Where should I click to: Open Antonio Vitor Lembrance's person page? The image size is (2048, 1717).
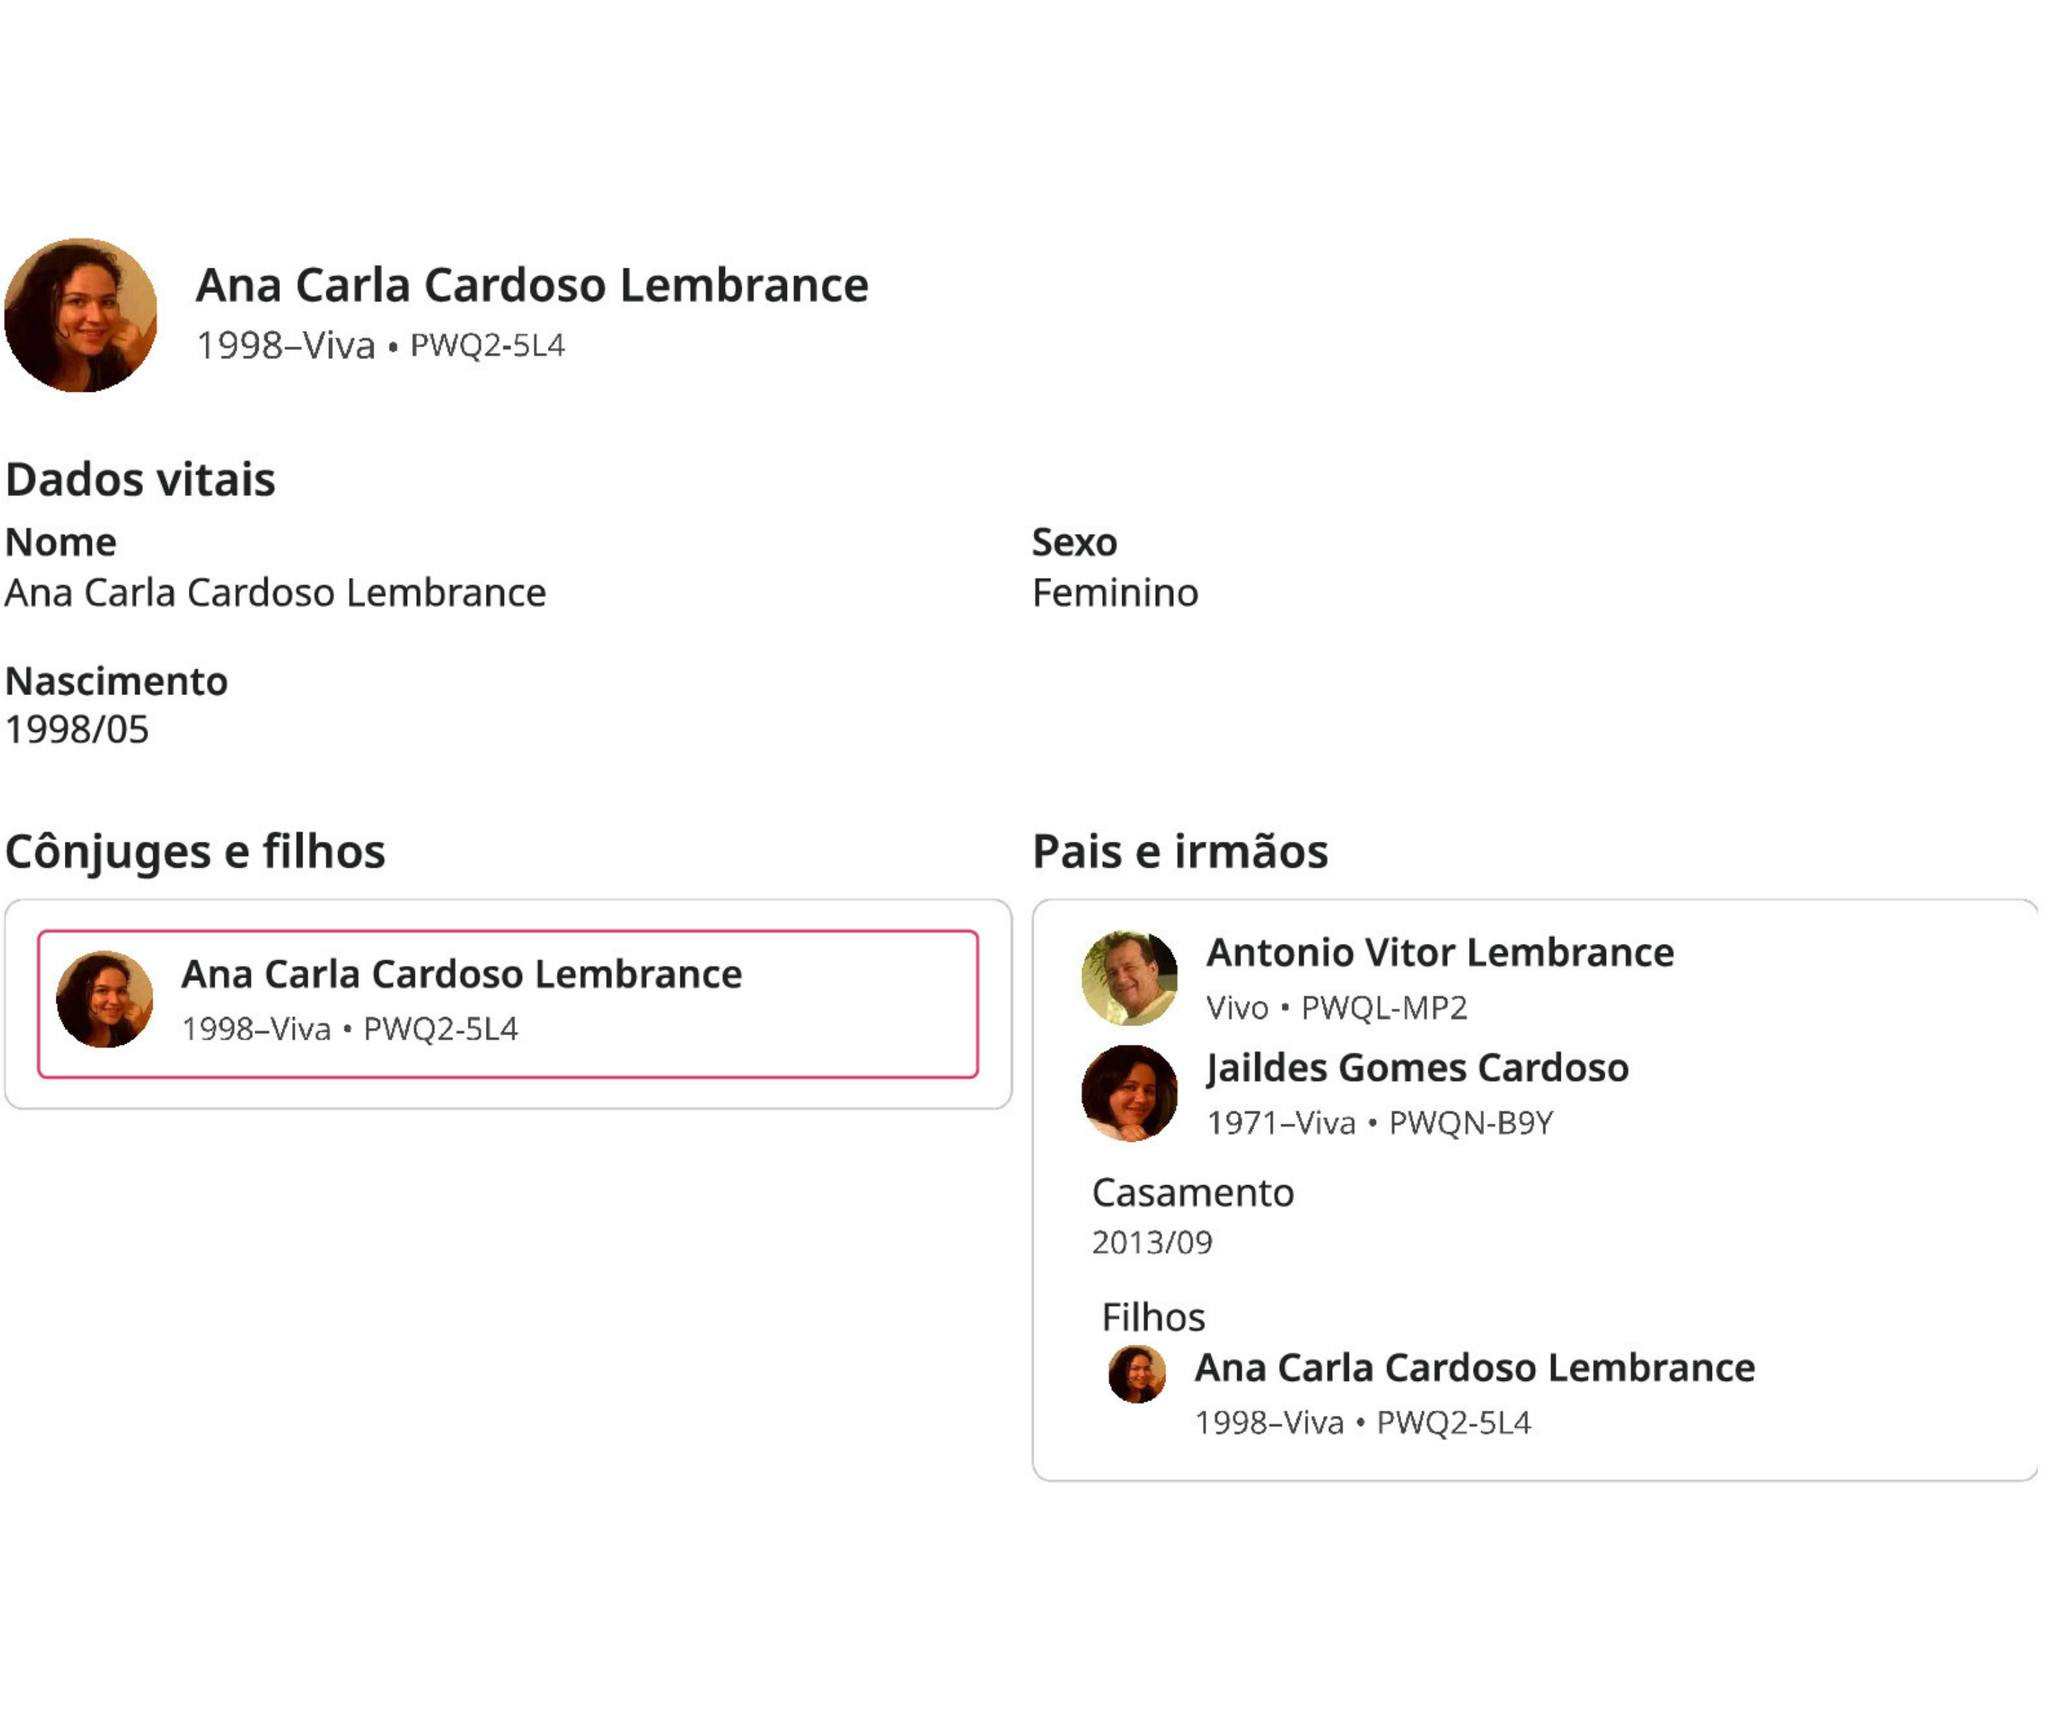(x=1439, y=952)
